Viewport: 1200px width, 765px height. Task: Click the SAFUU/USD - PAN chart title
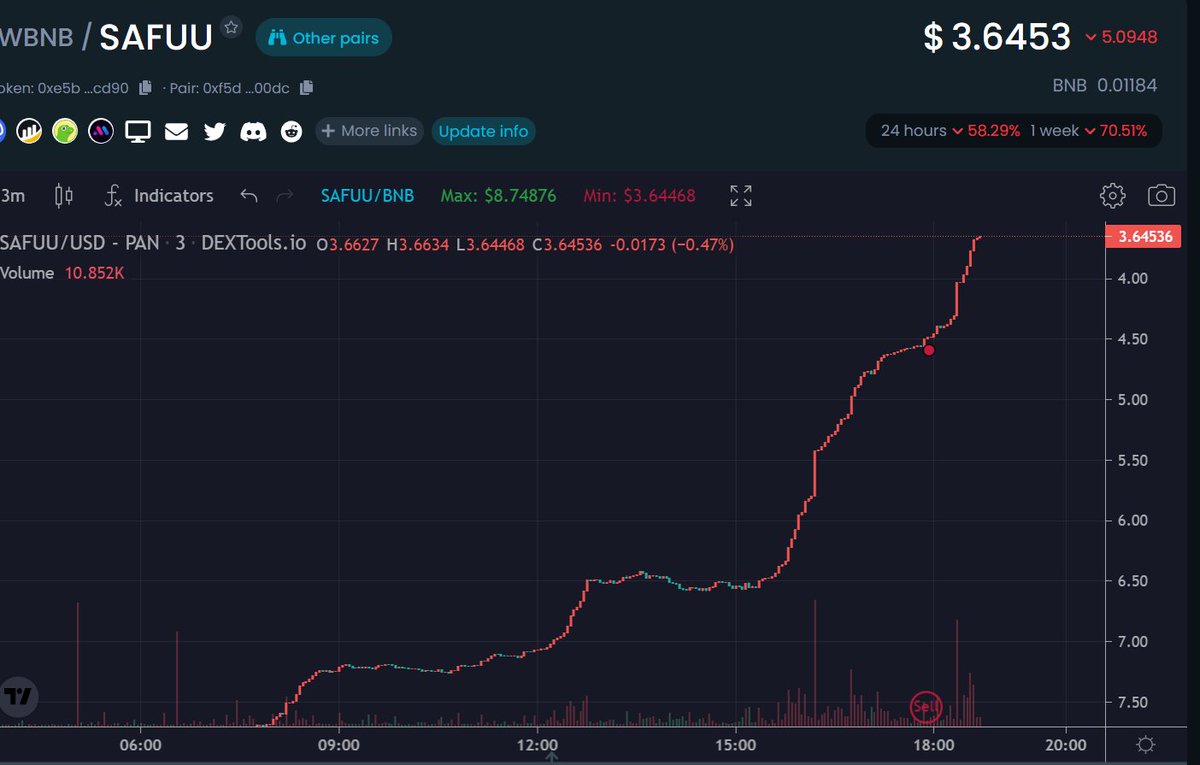pyautogui.click(x=153, y=244)
